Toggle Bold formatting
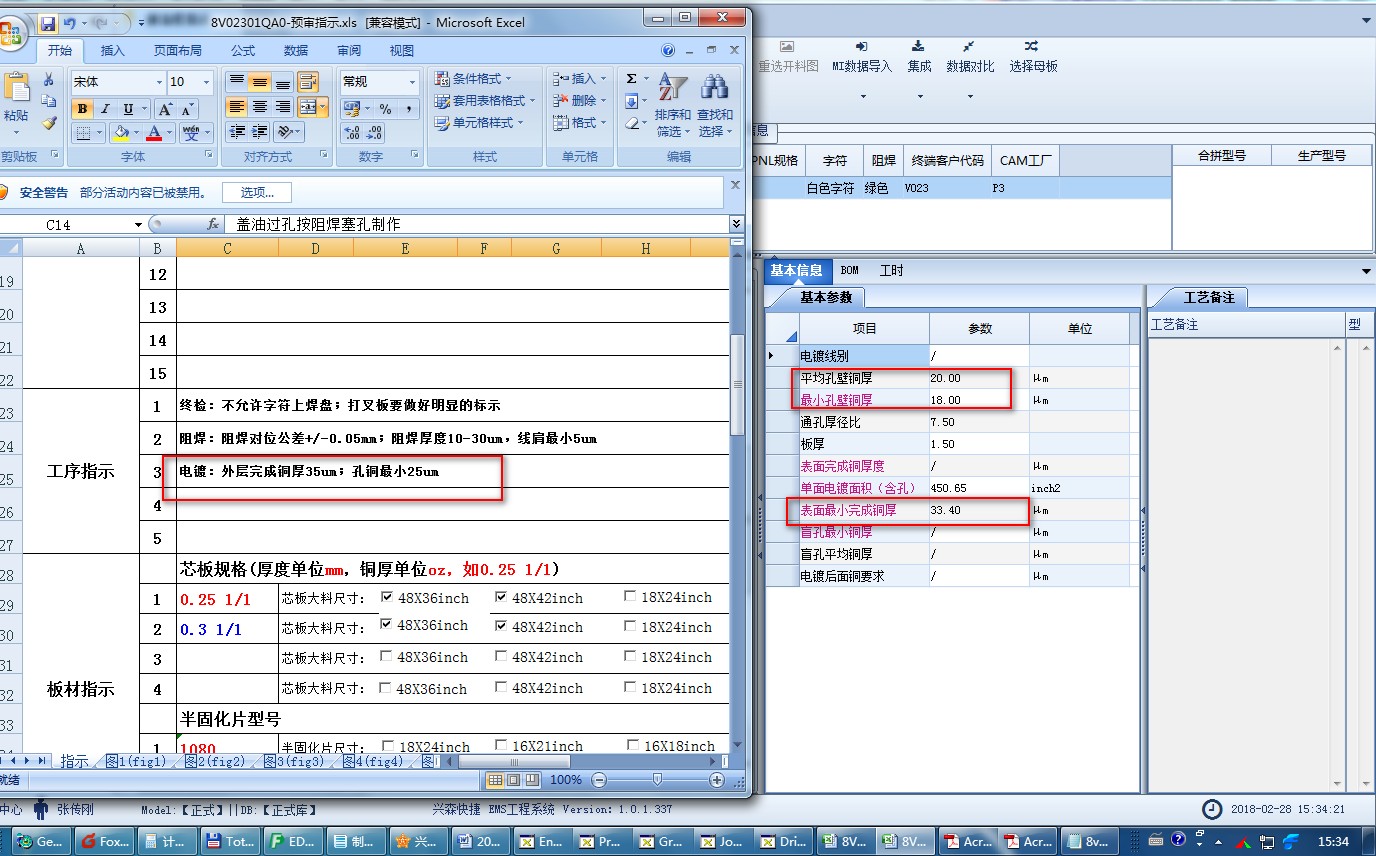This screenshot has width=1376, height=856. coord(83,109)
